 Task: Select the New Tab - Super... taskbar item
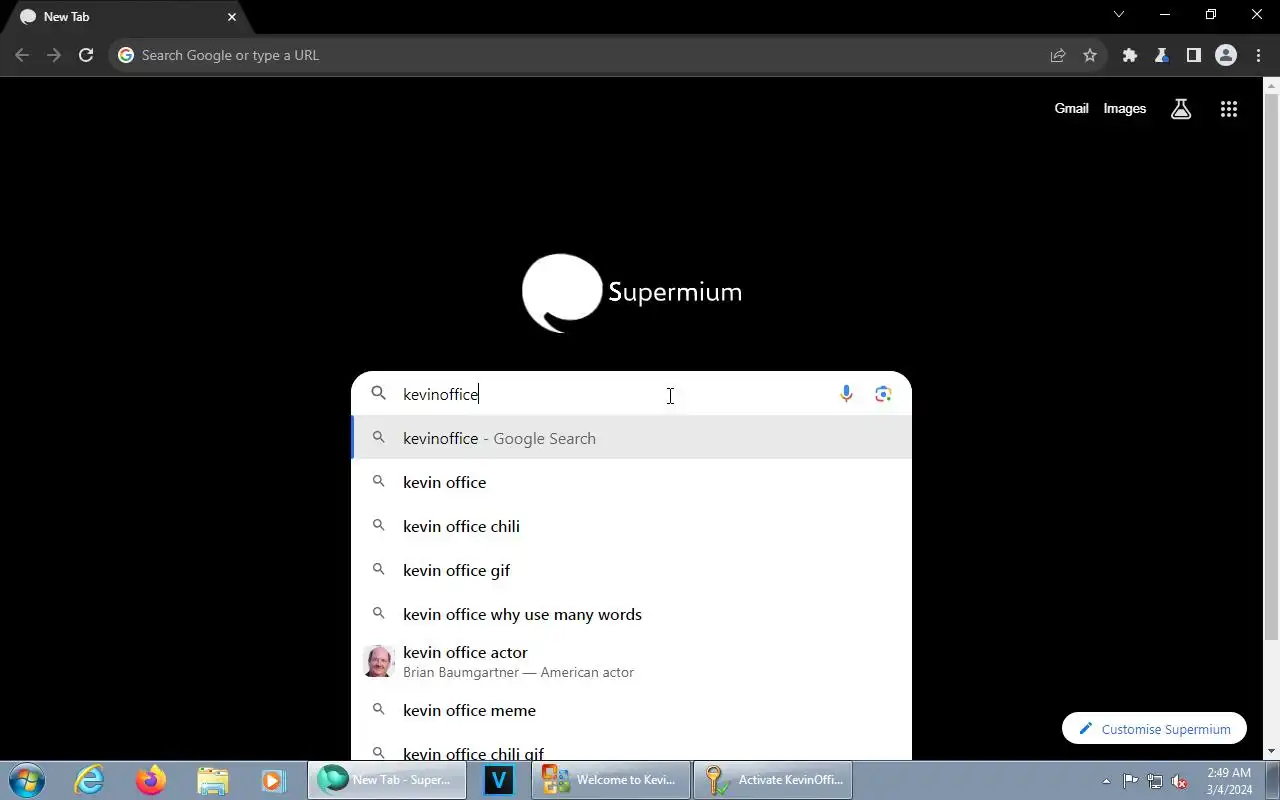387,780
